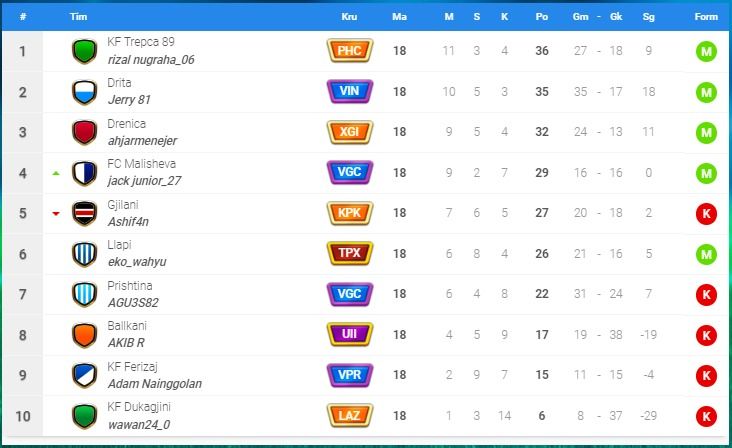
Task: Open the Prishtina team page
Action: point(128,286)
